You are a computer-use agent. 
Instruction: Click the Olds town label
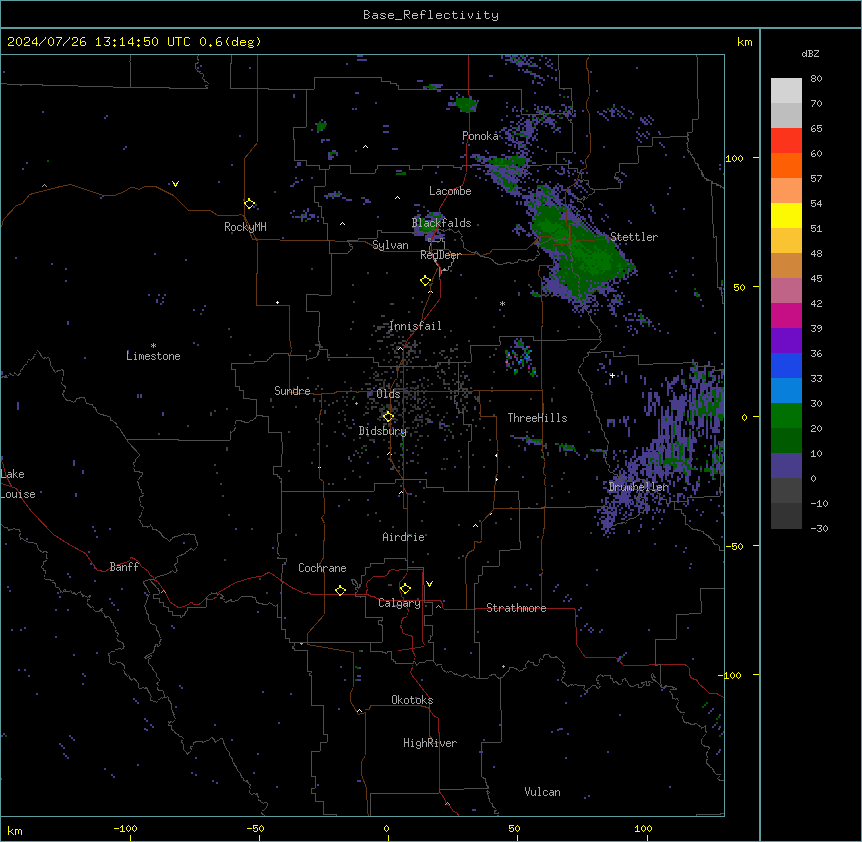[388, 394]
